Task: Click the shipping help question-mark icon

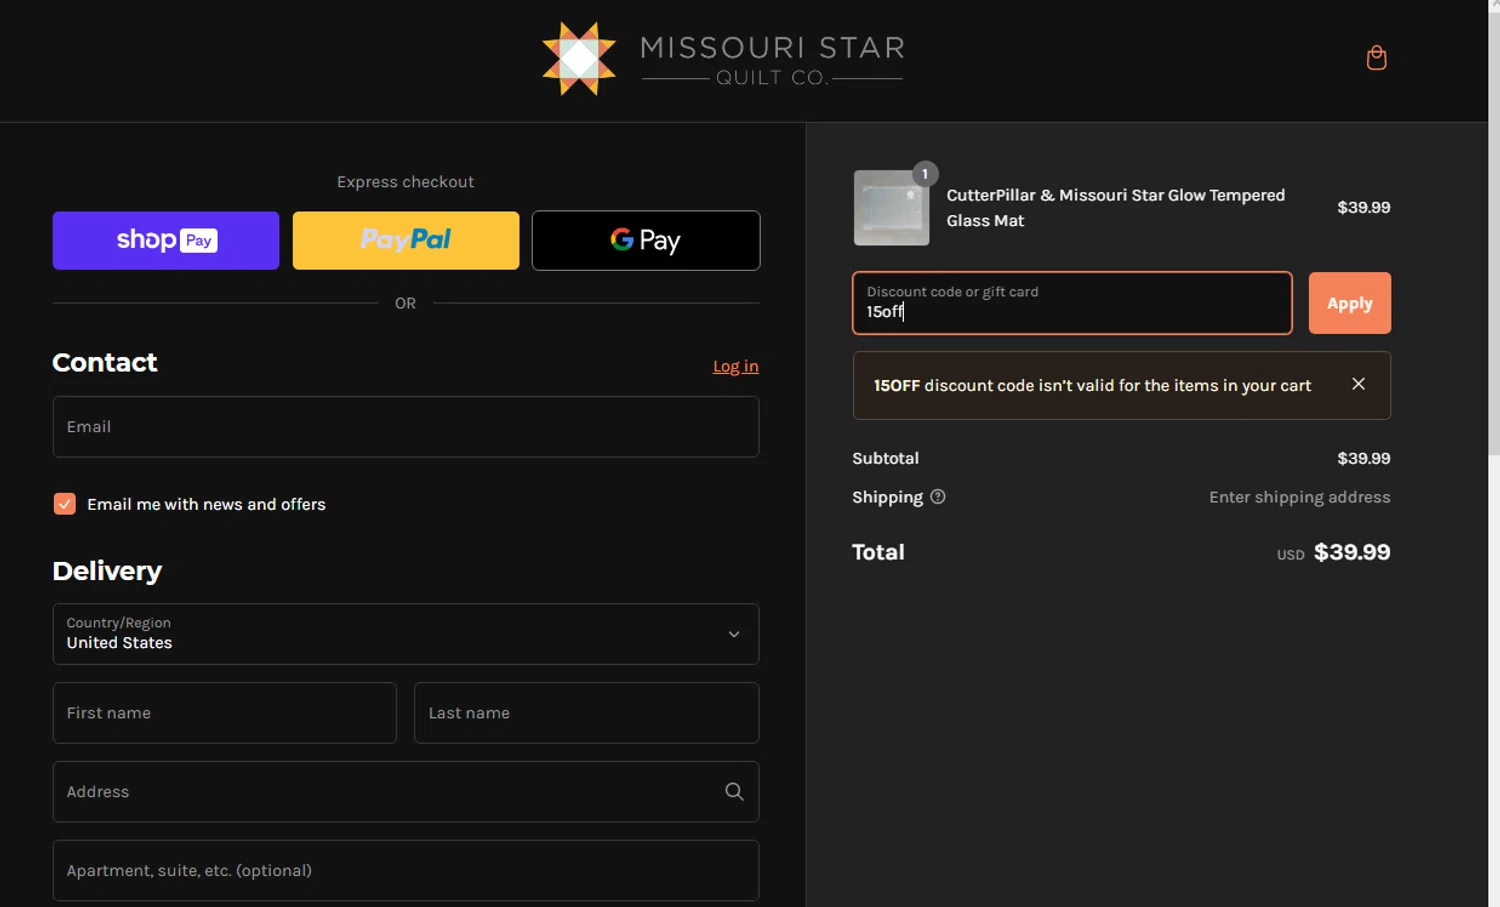Action: pos(937,497)
